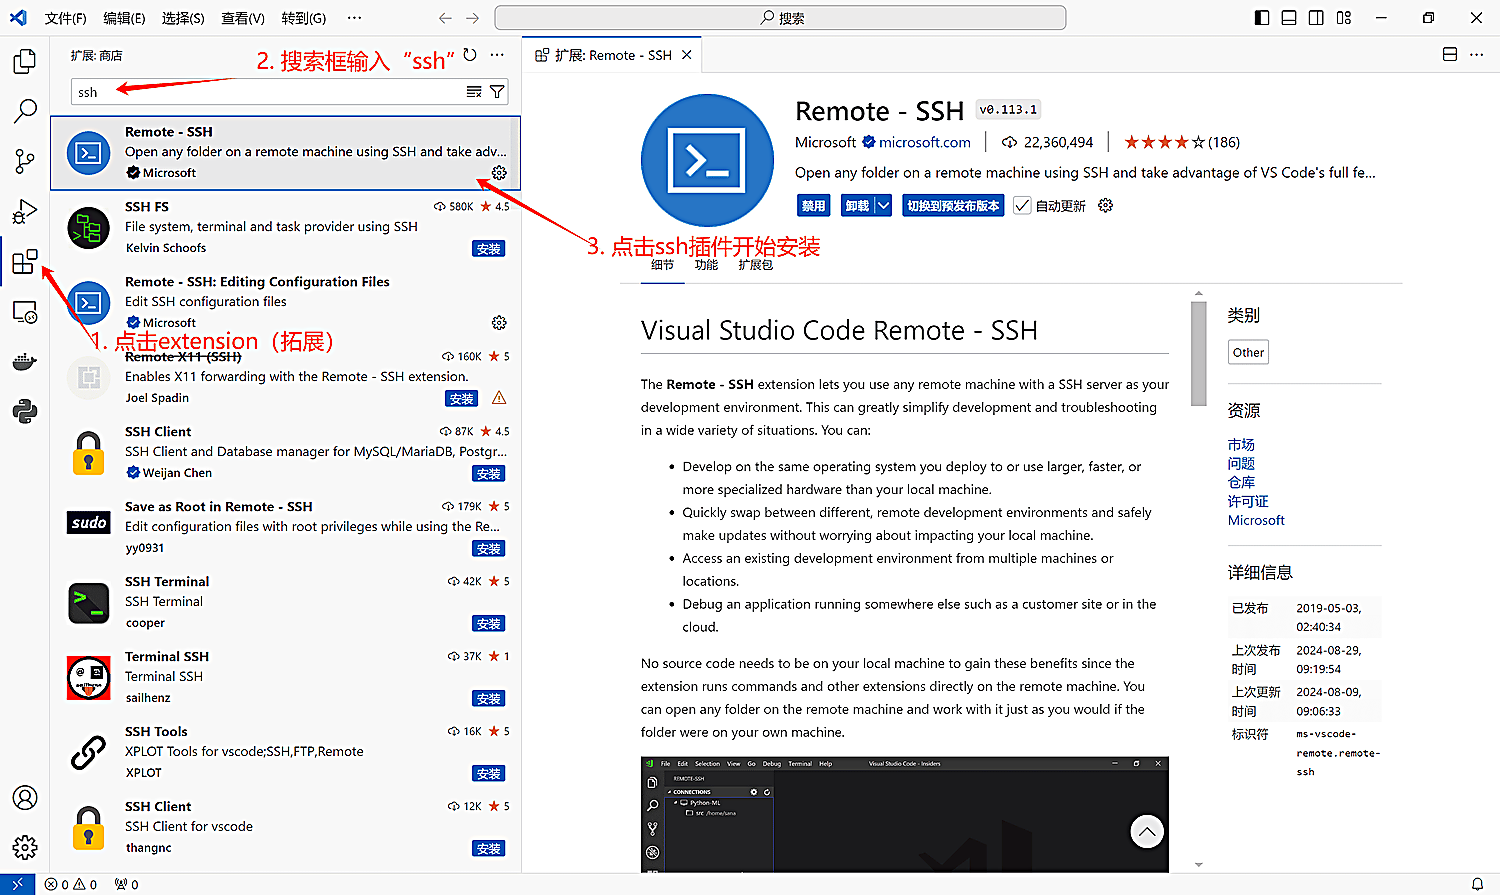Toggle the primary side bar layout button
Viewport: 1500px width, 895px height.
click(x=1262, y=18)
